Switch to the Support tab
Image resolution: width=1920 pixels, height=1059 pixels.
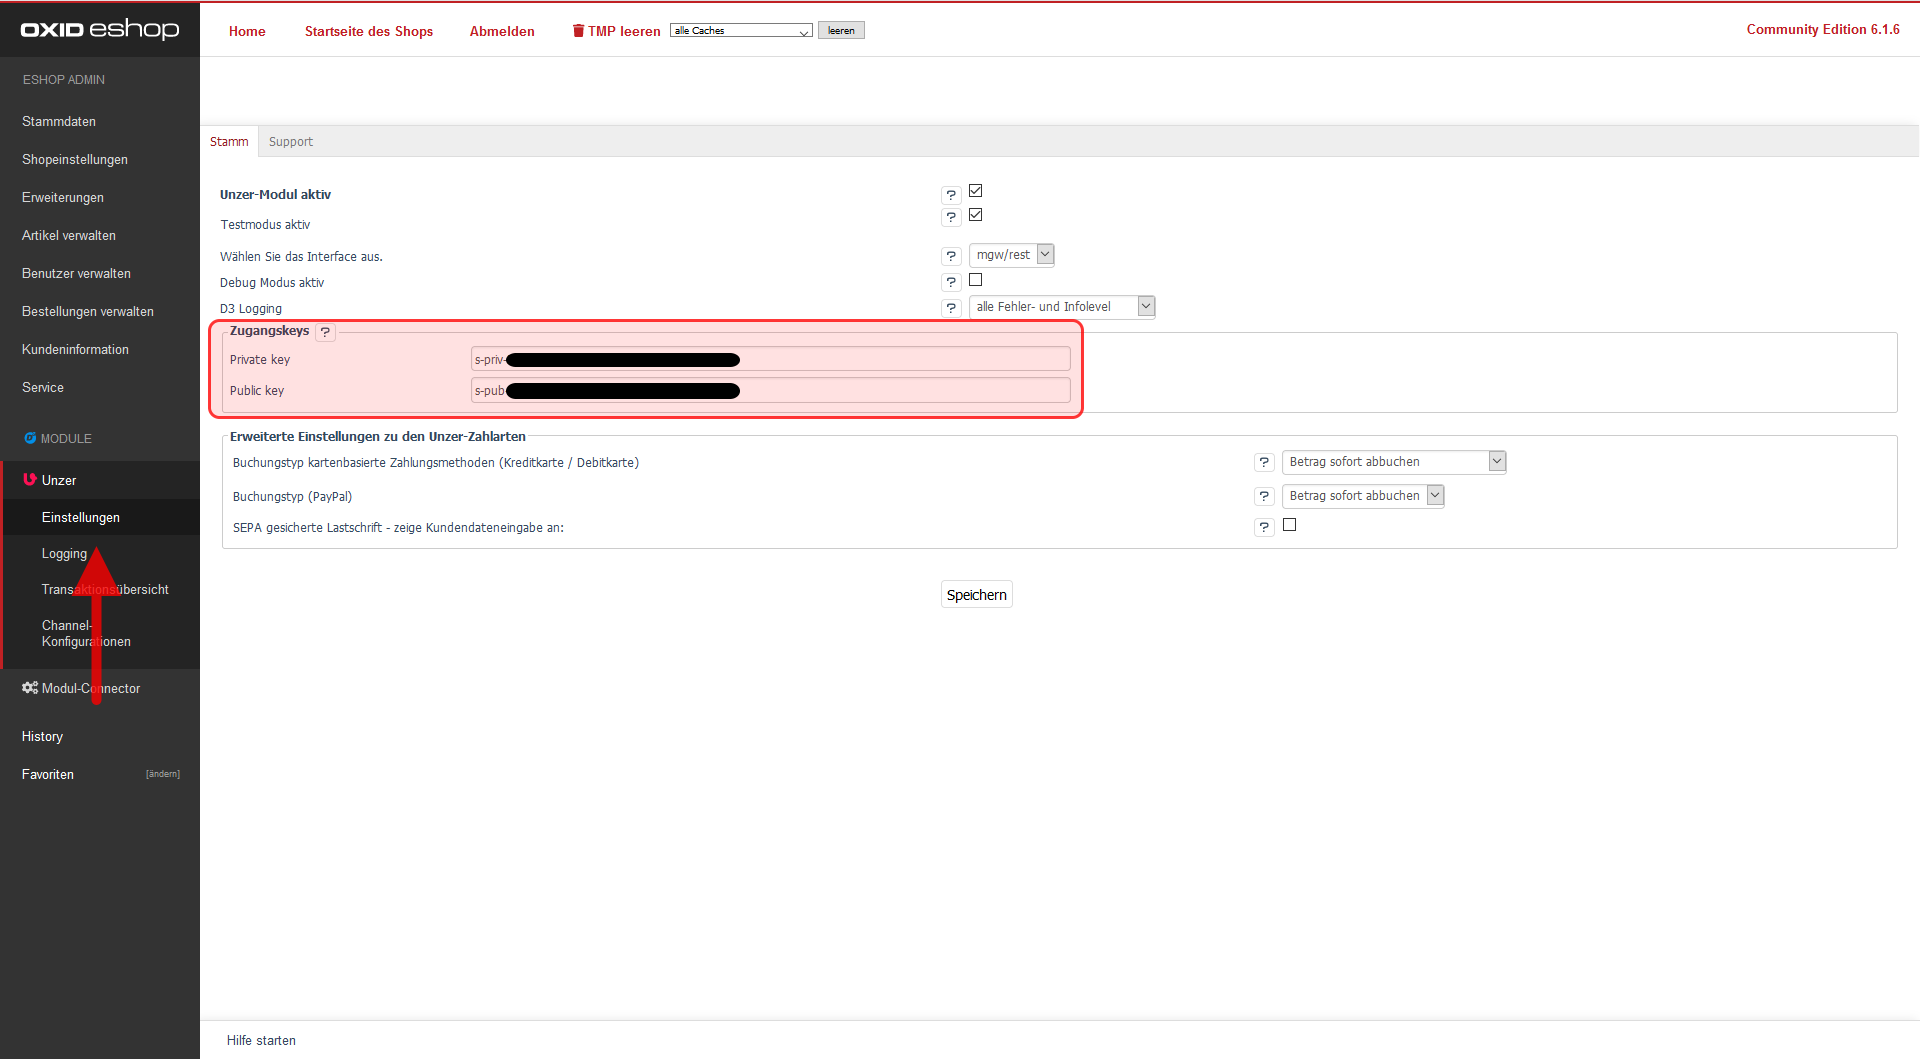click(x=290, y=142)
